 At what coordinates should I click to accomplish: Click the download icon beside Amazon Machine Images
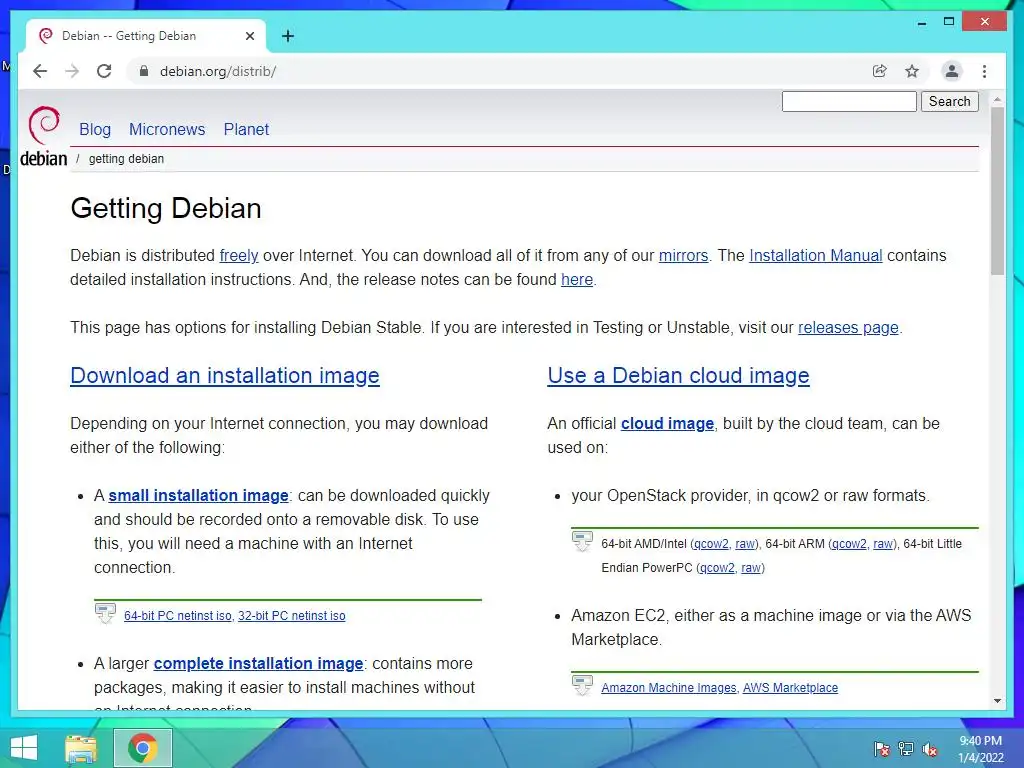[582, 685]
